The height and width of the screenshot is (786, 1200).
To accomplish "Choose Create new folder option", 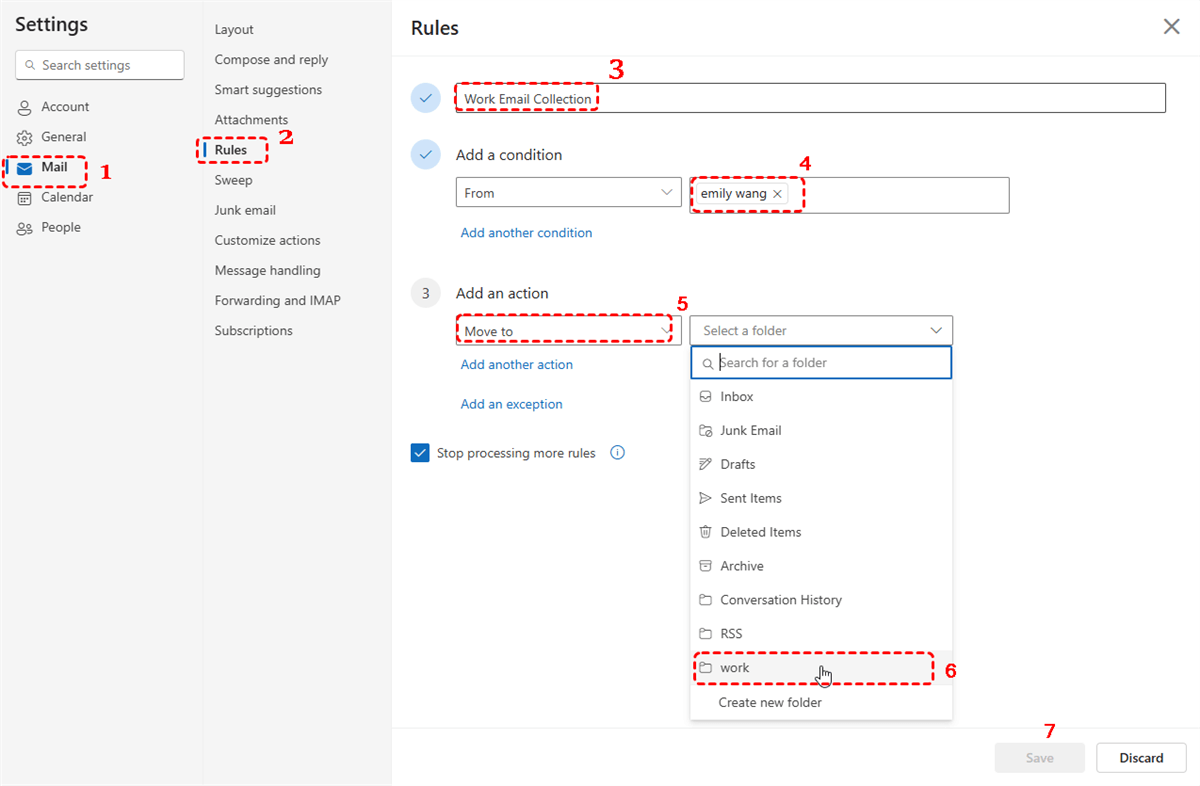I will coord(770,703).
